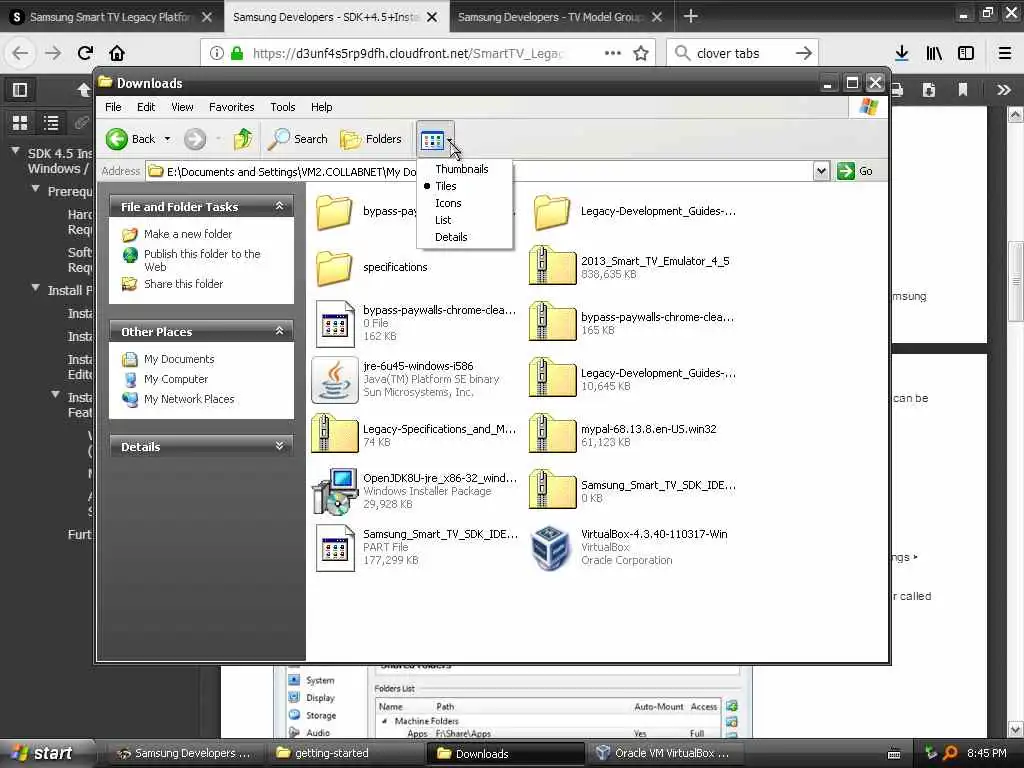
Task: Collapse the Other Places panel
Action: coord(280,331)
